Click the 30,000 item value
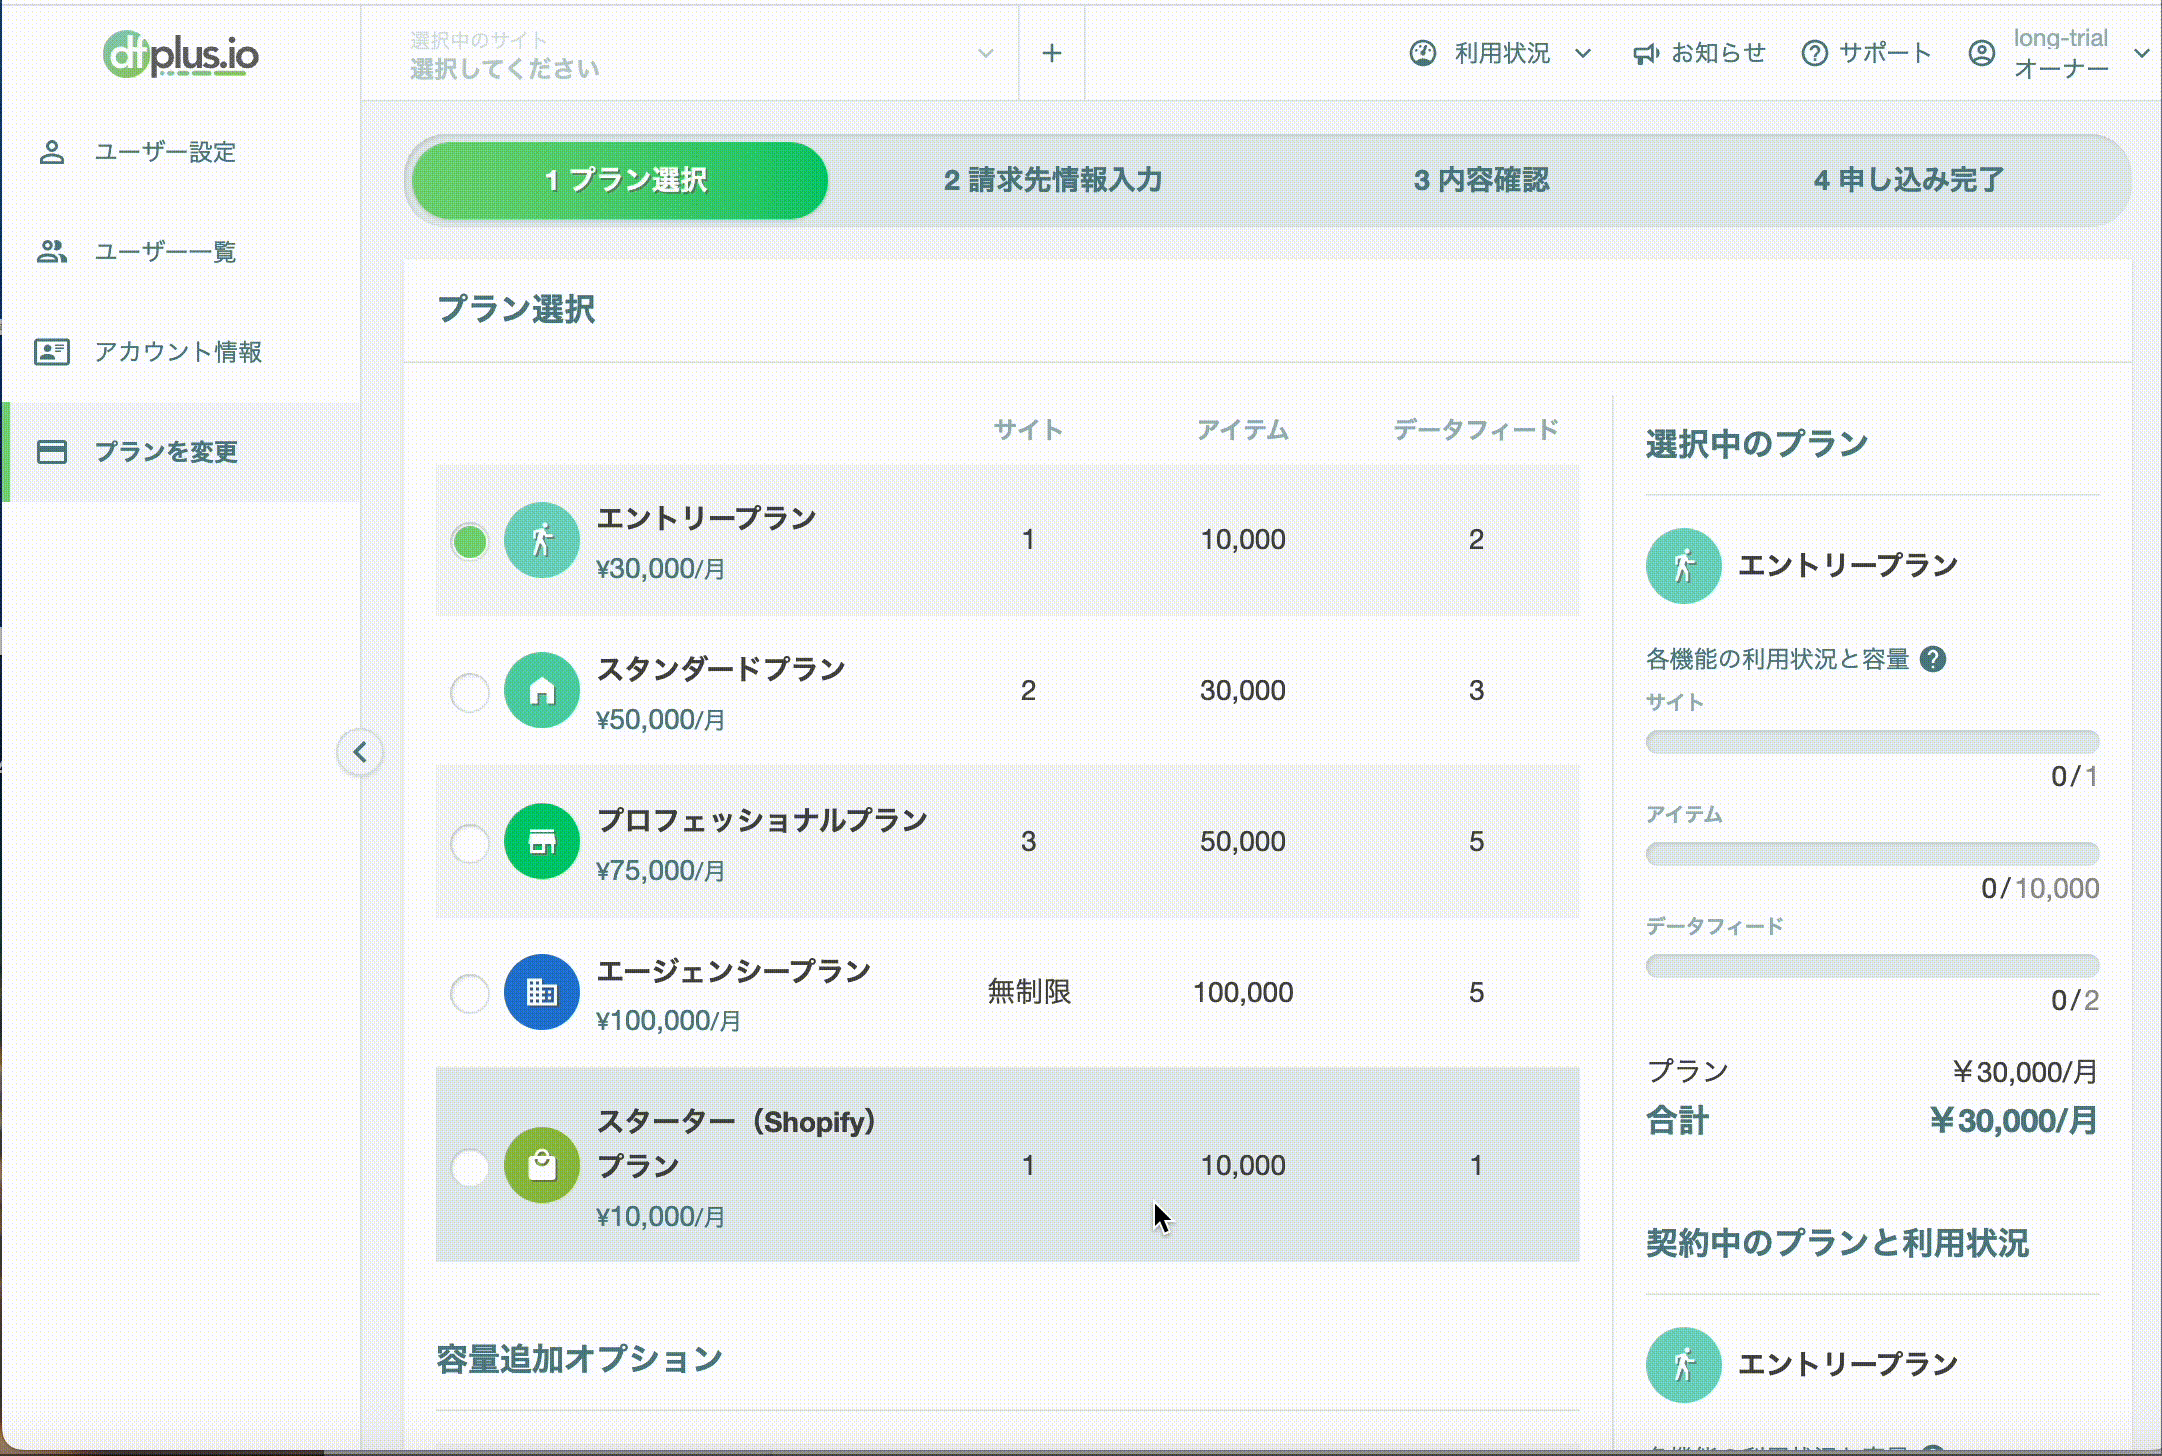 tap(1243, 691)
